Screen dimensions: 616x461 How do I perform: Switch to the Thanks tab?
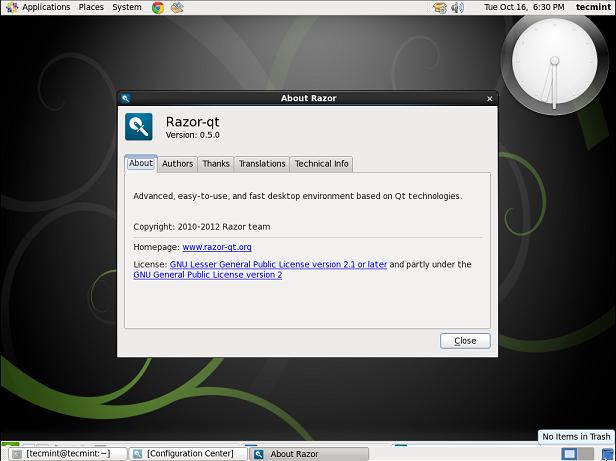(216, 164)
